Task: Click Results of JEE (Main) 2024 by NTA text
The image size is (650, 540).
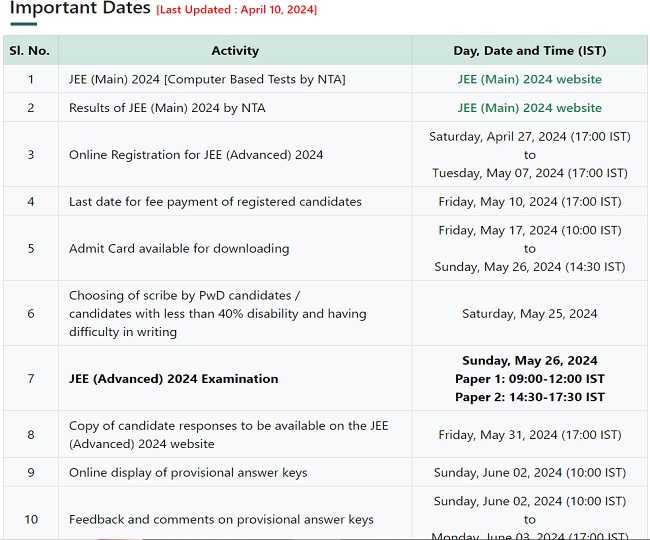Action: pos(167,107)
